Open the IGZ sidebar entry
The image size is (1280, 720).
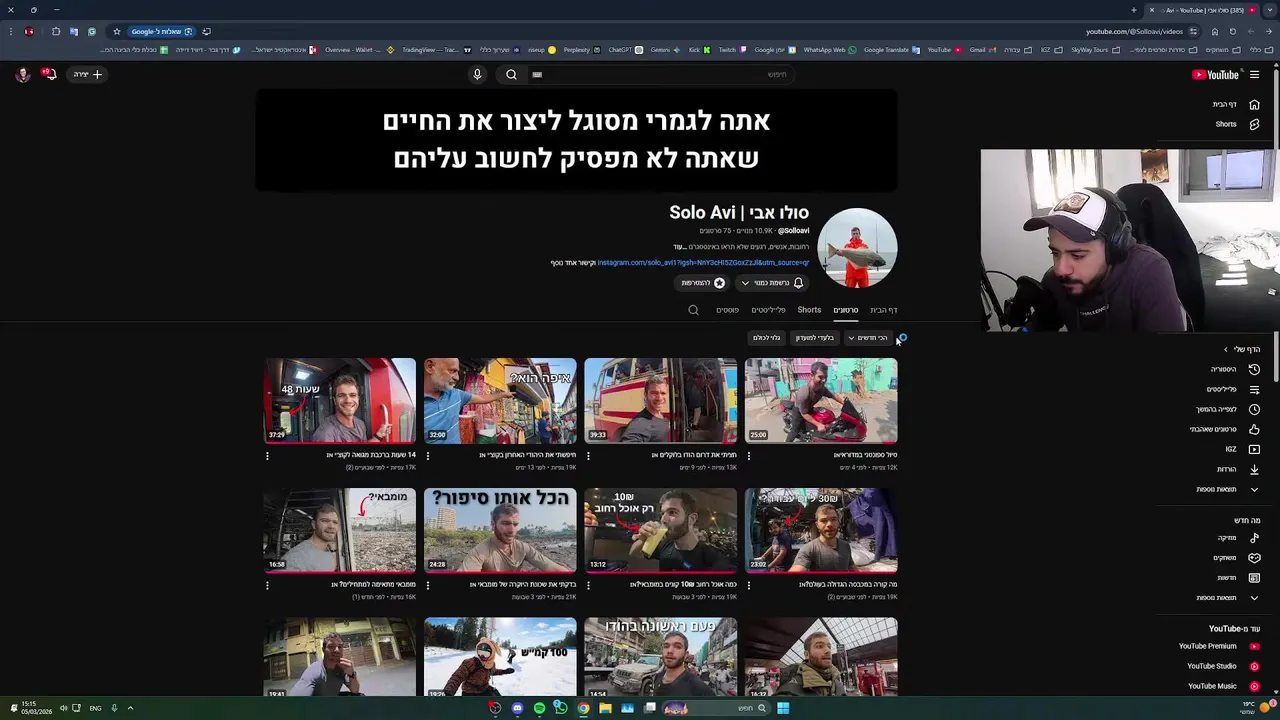tap(1241, 449)
